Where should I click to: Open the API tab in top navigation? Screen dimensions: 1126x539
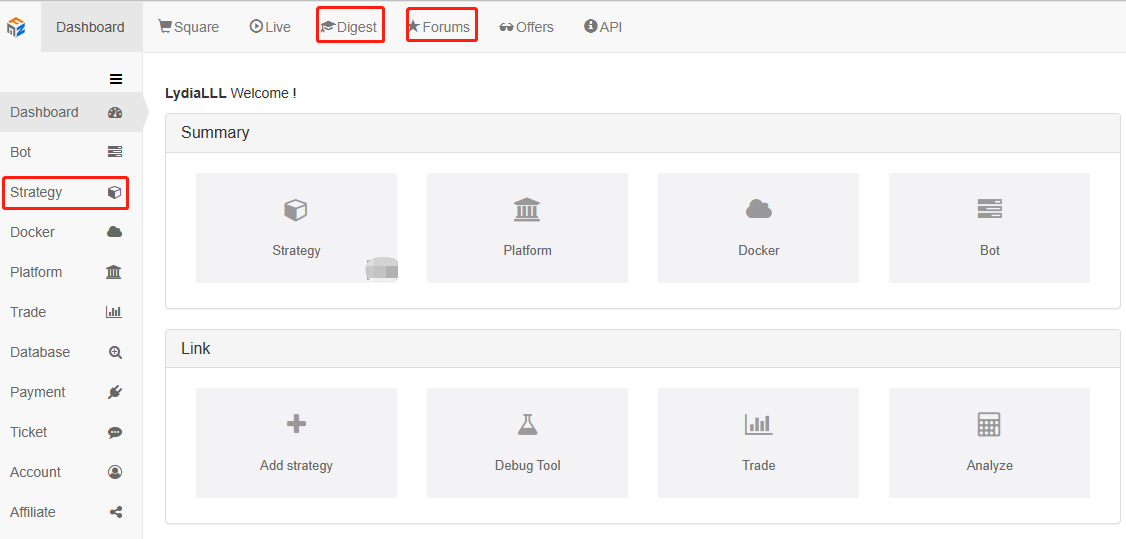click(x=603, y=27)
